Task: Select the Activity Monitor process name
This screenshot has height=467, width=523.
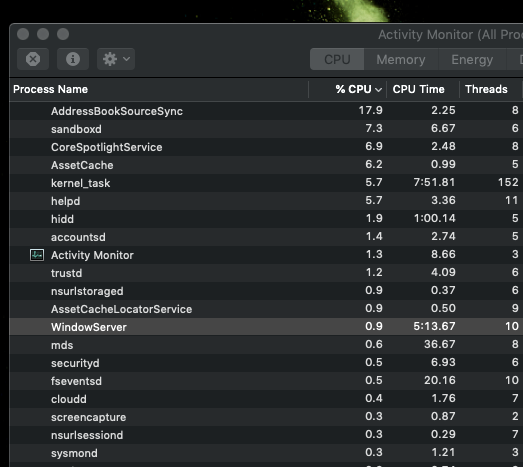Action: [92, 255]
